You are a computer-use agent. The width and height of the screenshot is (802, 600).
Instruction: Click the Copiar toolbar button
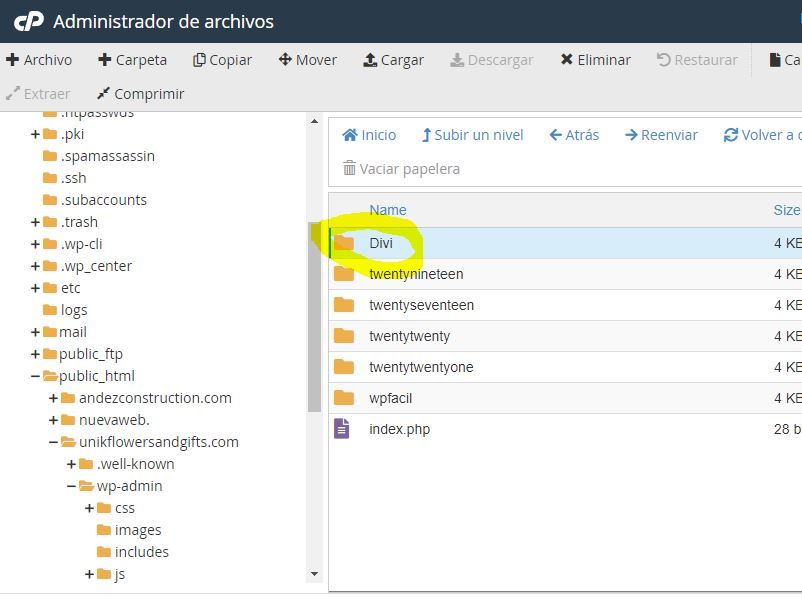(222, 60)
